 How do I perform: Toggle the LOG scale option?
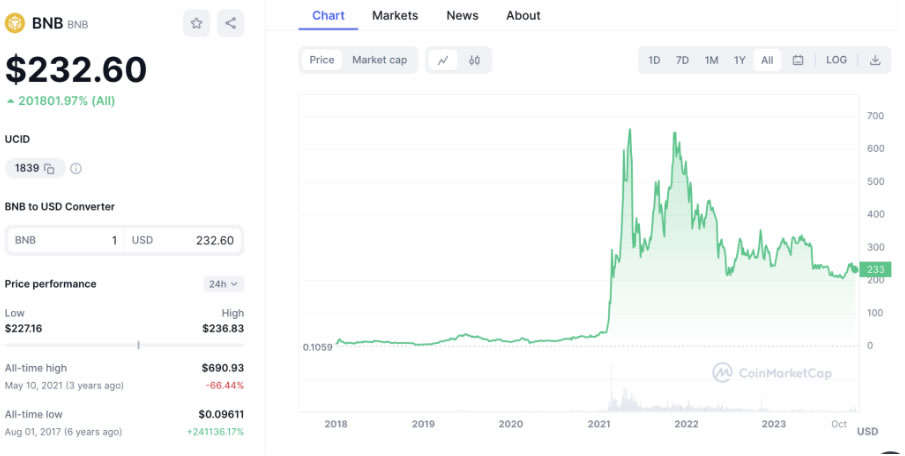tap(836, 60)
